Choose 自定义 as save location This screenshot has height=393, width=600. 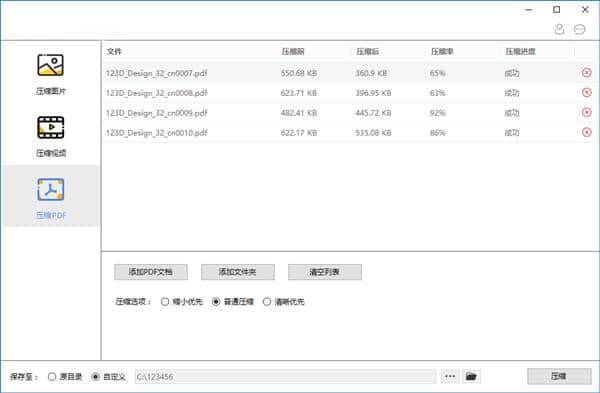pyautogui.click(x=96, y=377)
